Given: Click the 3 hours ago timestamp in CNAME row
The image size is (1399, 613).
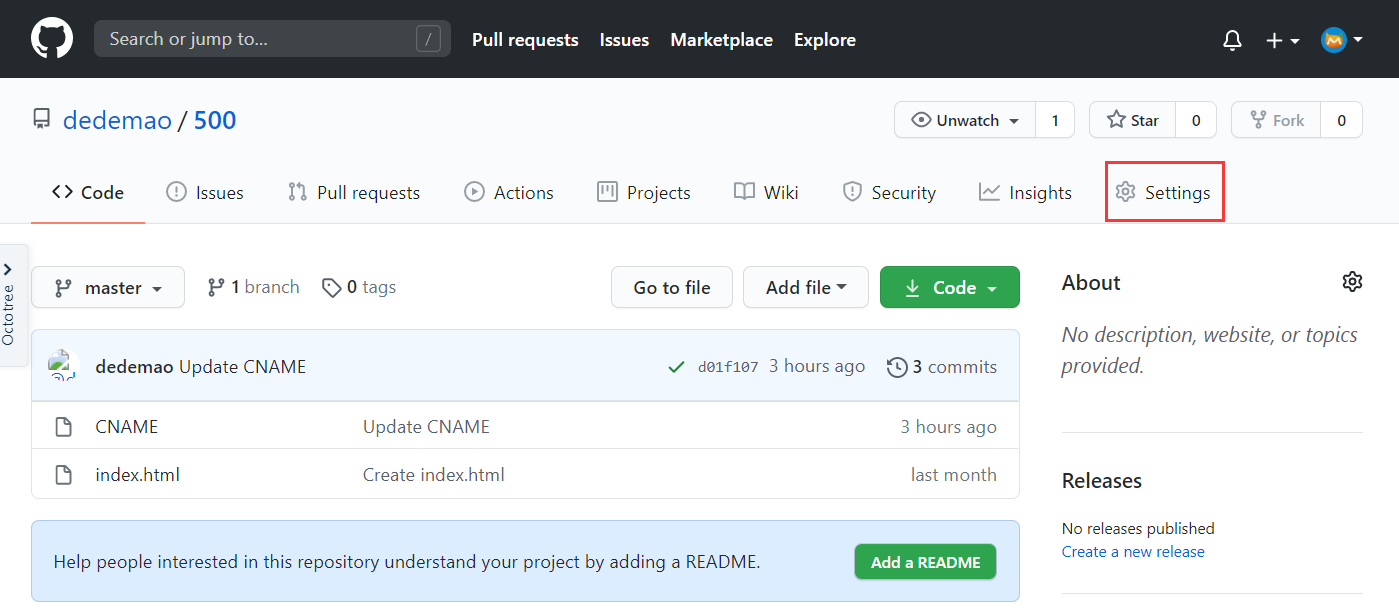Looking at the screenshot, I should click(x=949, y=427).
